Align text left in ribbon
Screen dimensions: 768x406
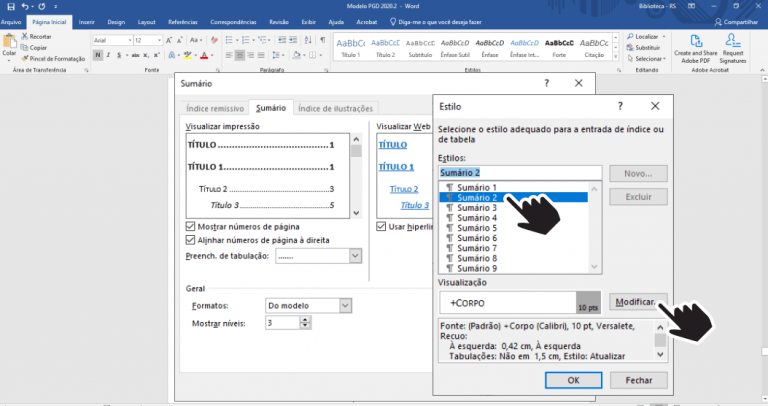tap(229, 55)
